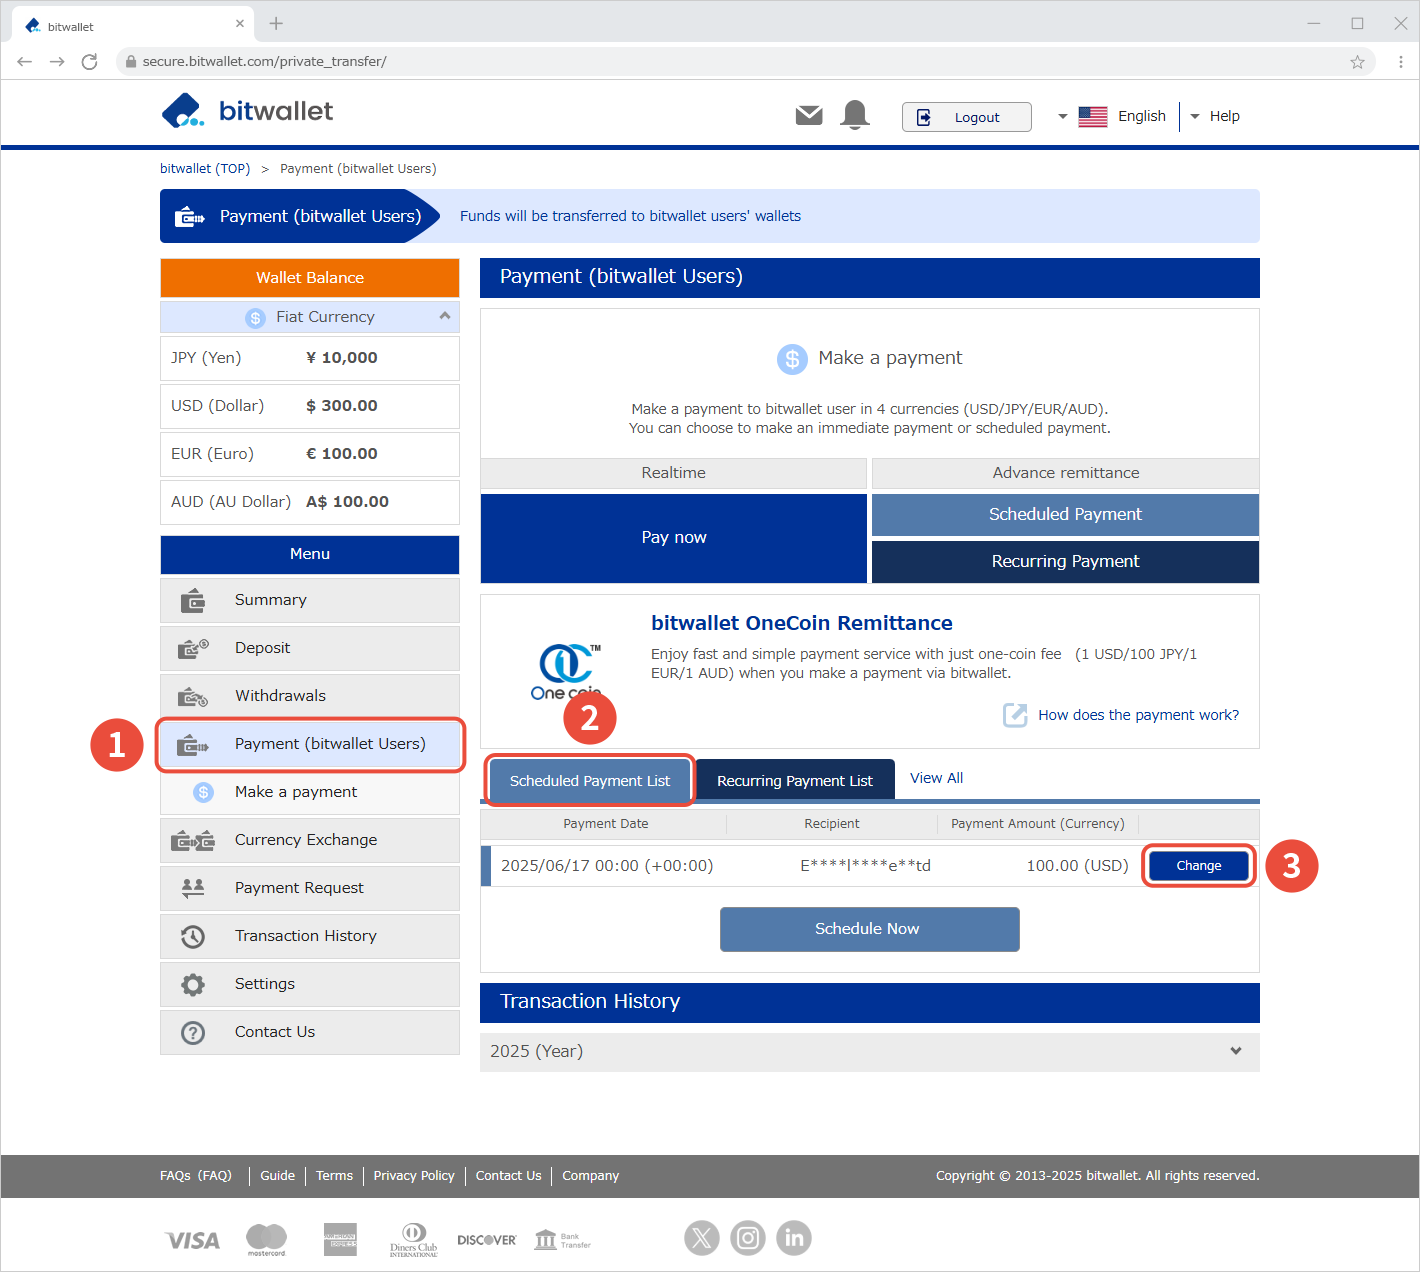The image size is (1420, 1272).
Task: Open the Guide footer link
Action: [x=277, y=1176]
